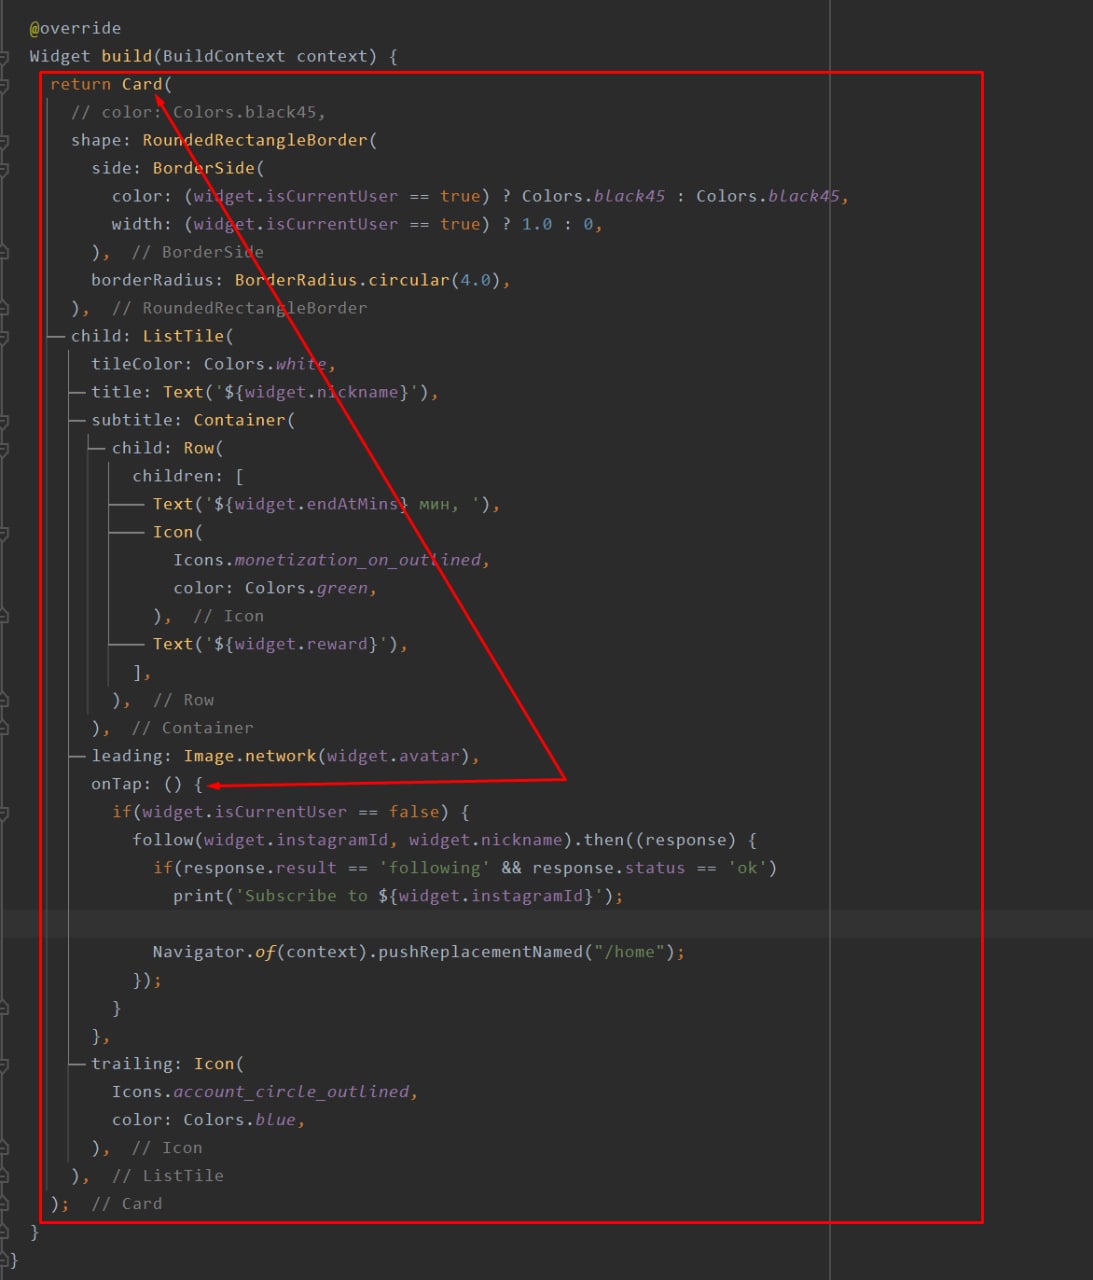Click the BuildContext type name

click(x=223, y=56)
